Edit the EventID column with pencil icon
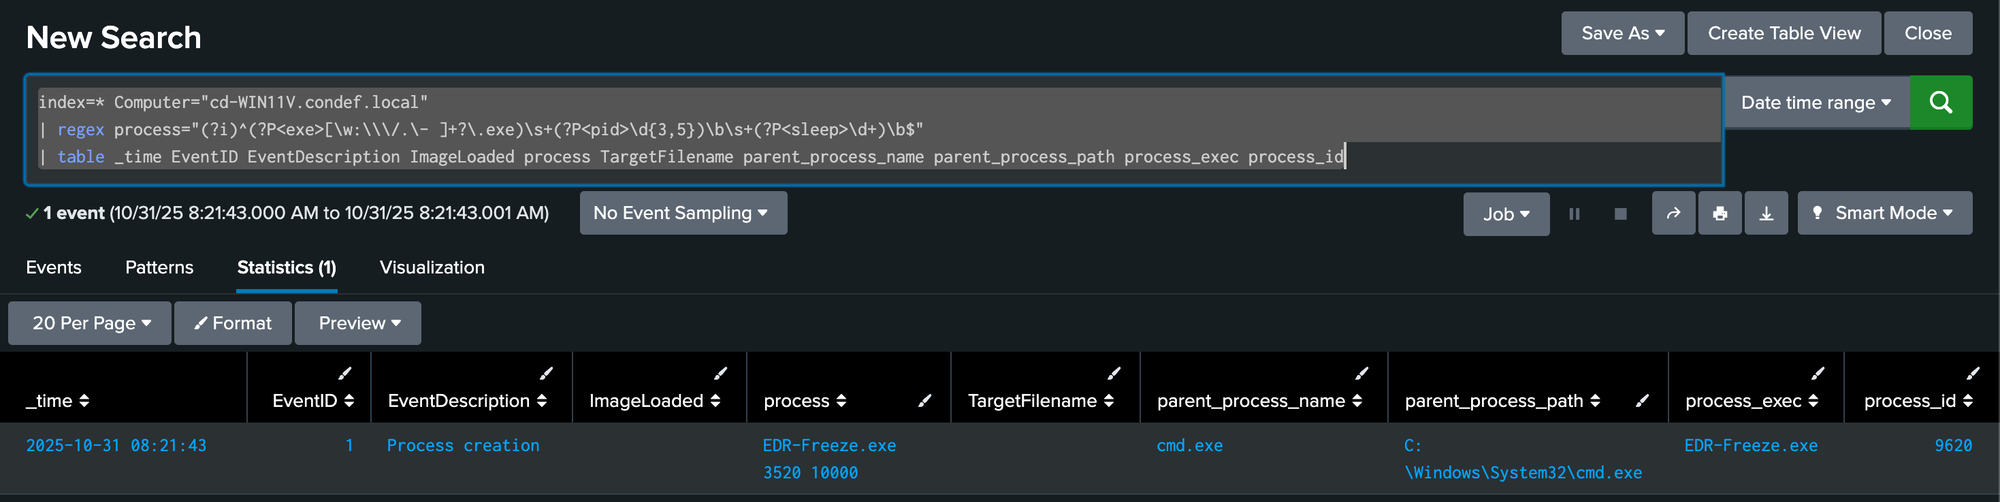The width and height of the screenshot is (2000, 502). click(345, 373)
